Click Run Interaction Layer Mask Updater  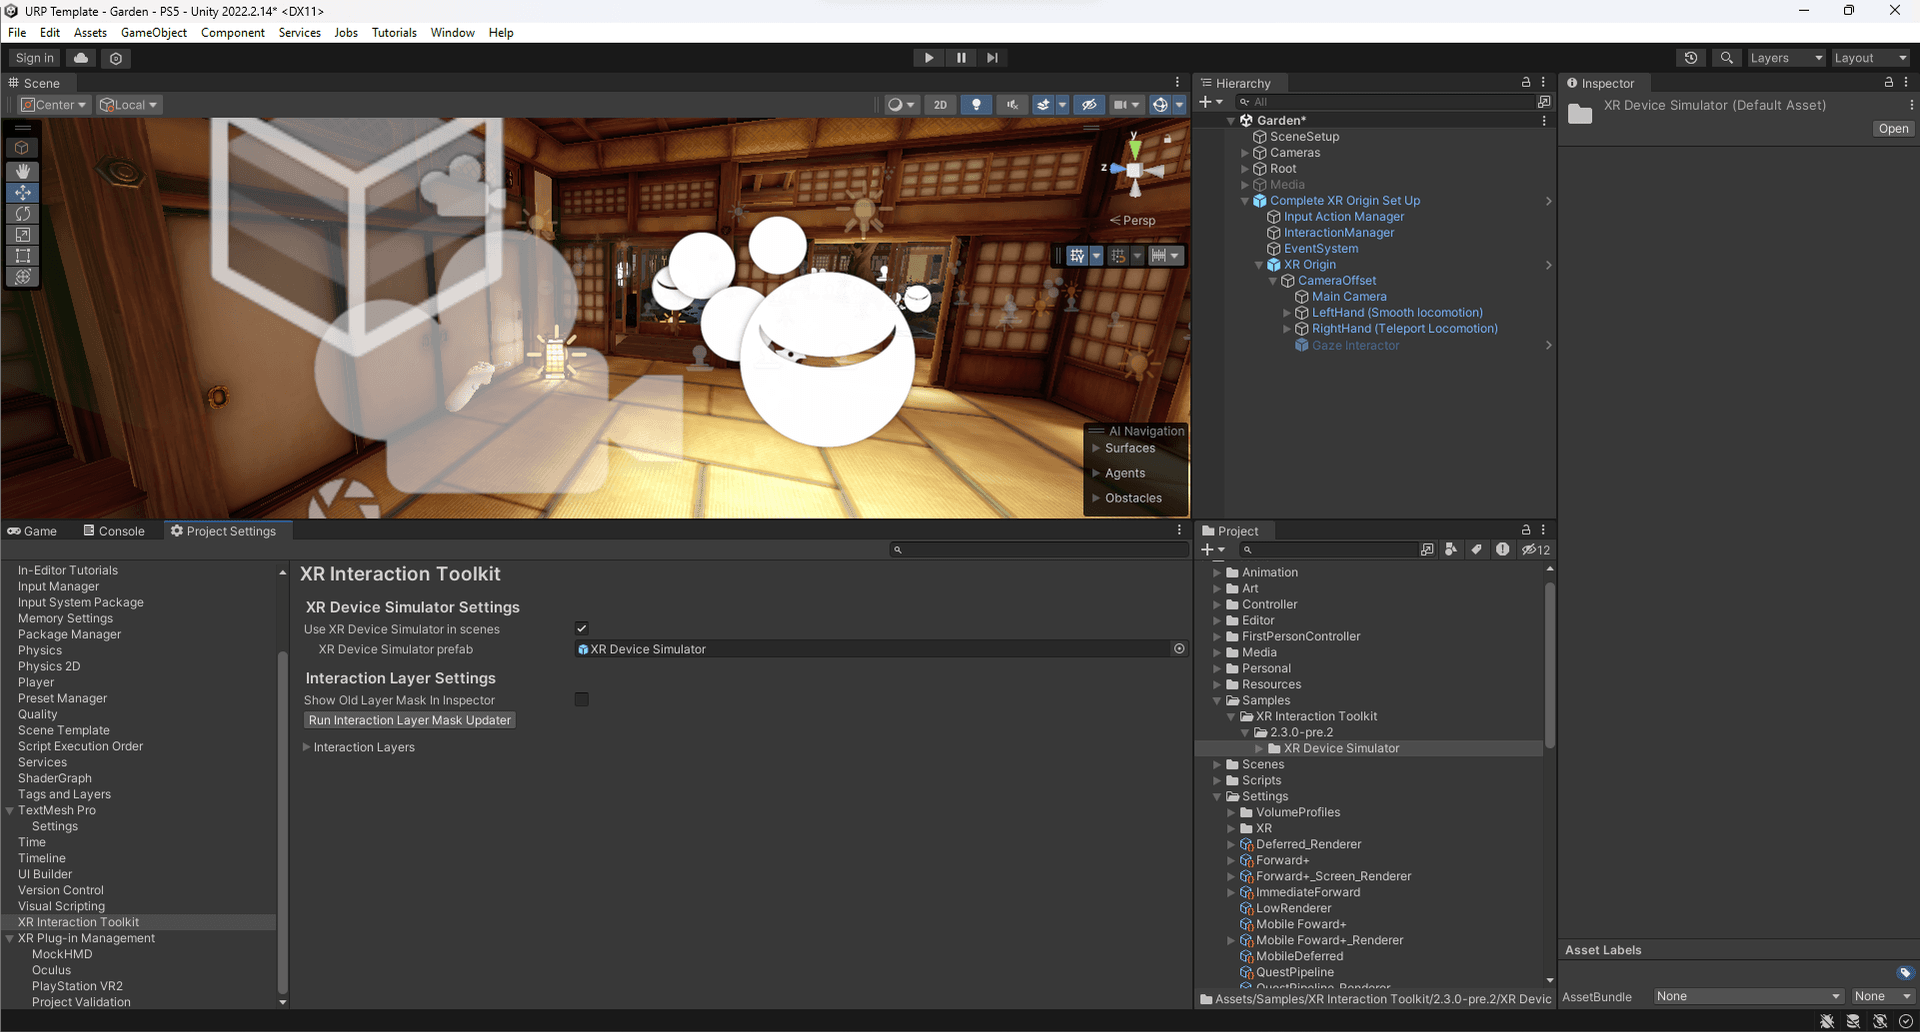click(x=409, y=720)
